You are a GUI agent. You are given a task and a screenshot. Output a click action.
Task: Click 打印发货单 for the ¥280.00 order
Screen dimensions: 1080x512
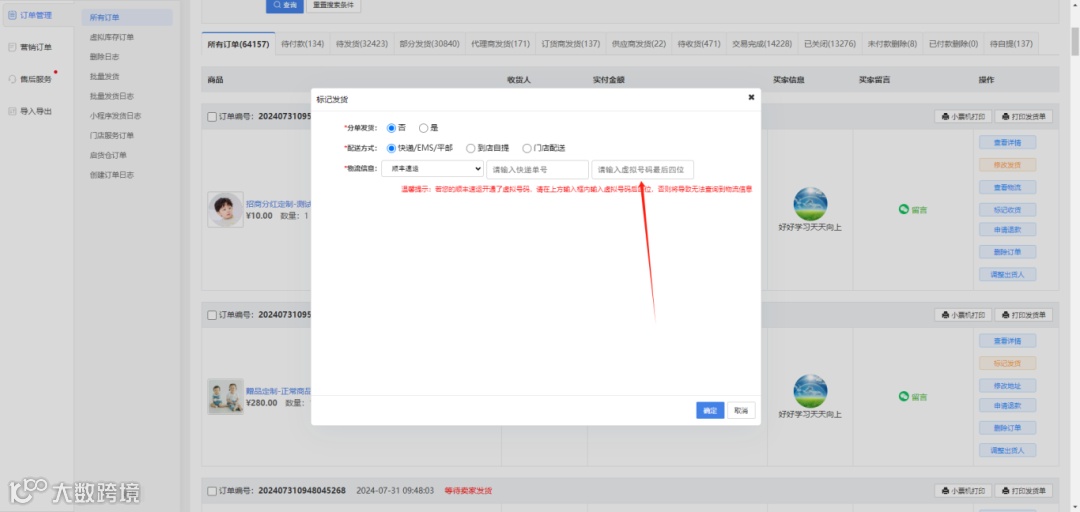click(x=1024, y=315)
